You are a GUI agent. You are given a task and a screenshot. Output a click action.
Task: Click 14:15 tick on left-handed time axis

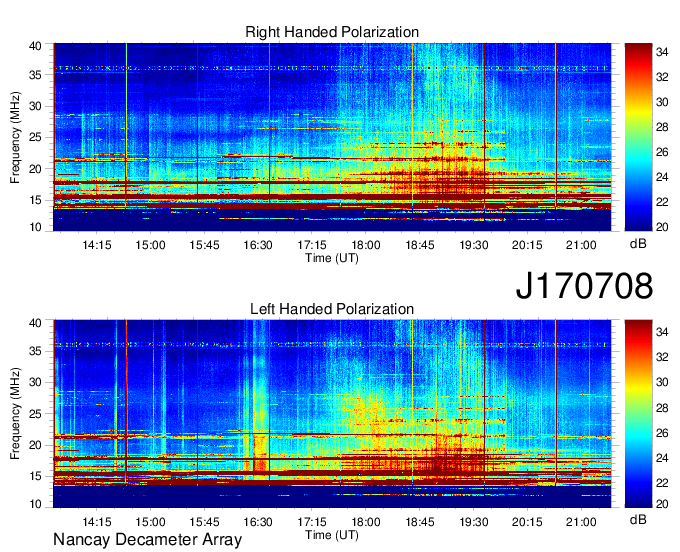coord(97,522)
